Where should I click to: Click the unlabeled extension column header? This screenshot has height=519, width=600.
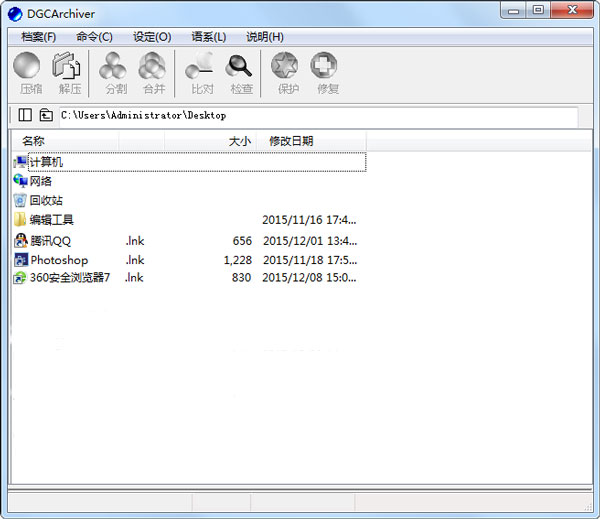point(142,141)
